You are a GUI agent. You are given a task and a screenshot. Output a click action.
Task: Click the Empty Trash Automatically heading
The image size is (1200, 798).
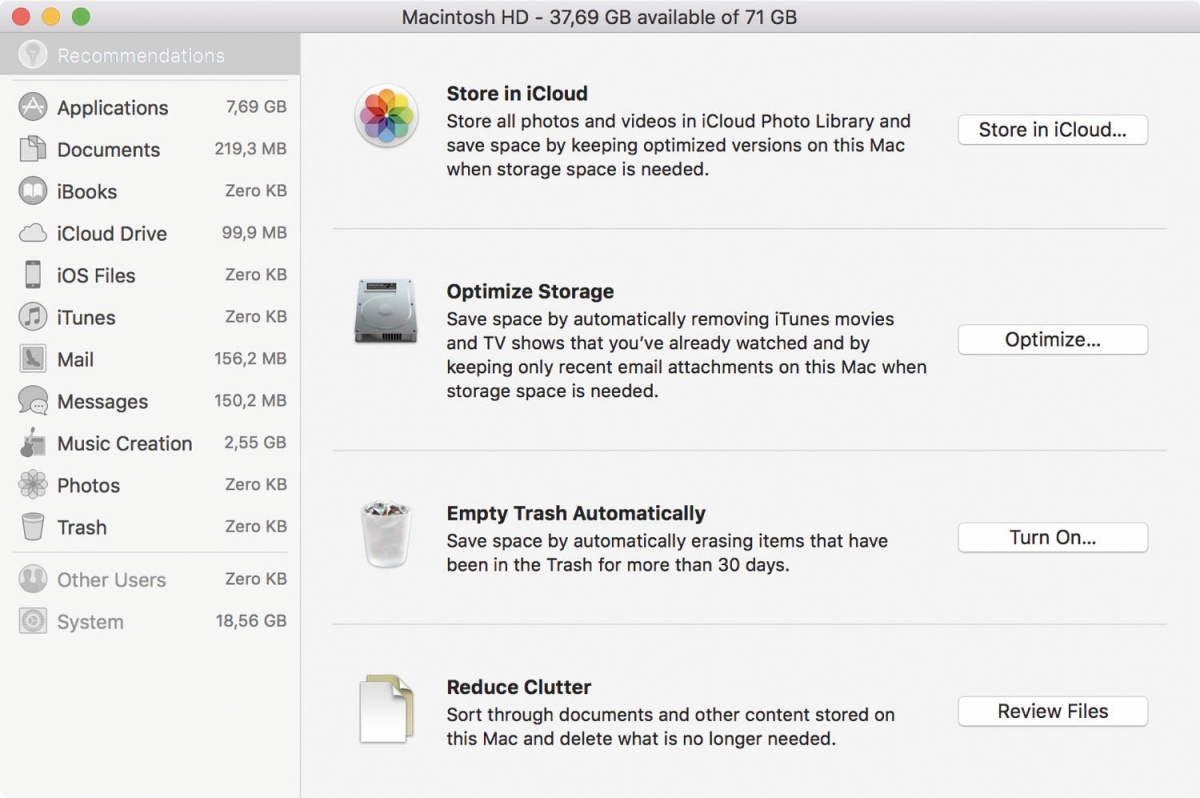click(x=576, y=513)
